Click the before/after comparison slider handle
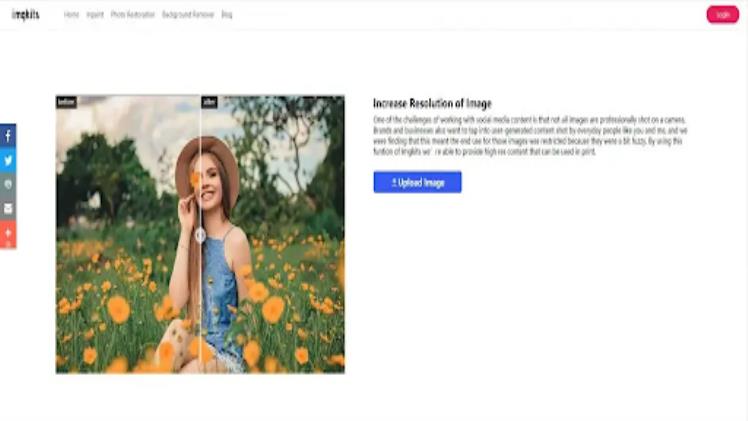The width and height of the screenshot is (748, 421). click(x=200, y=235)
